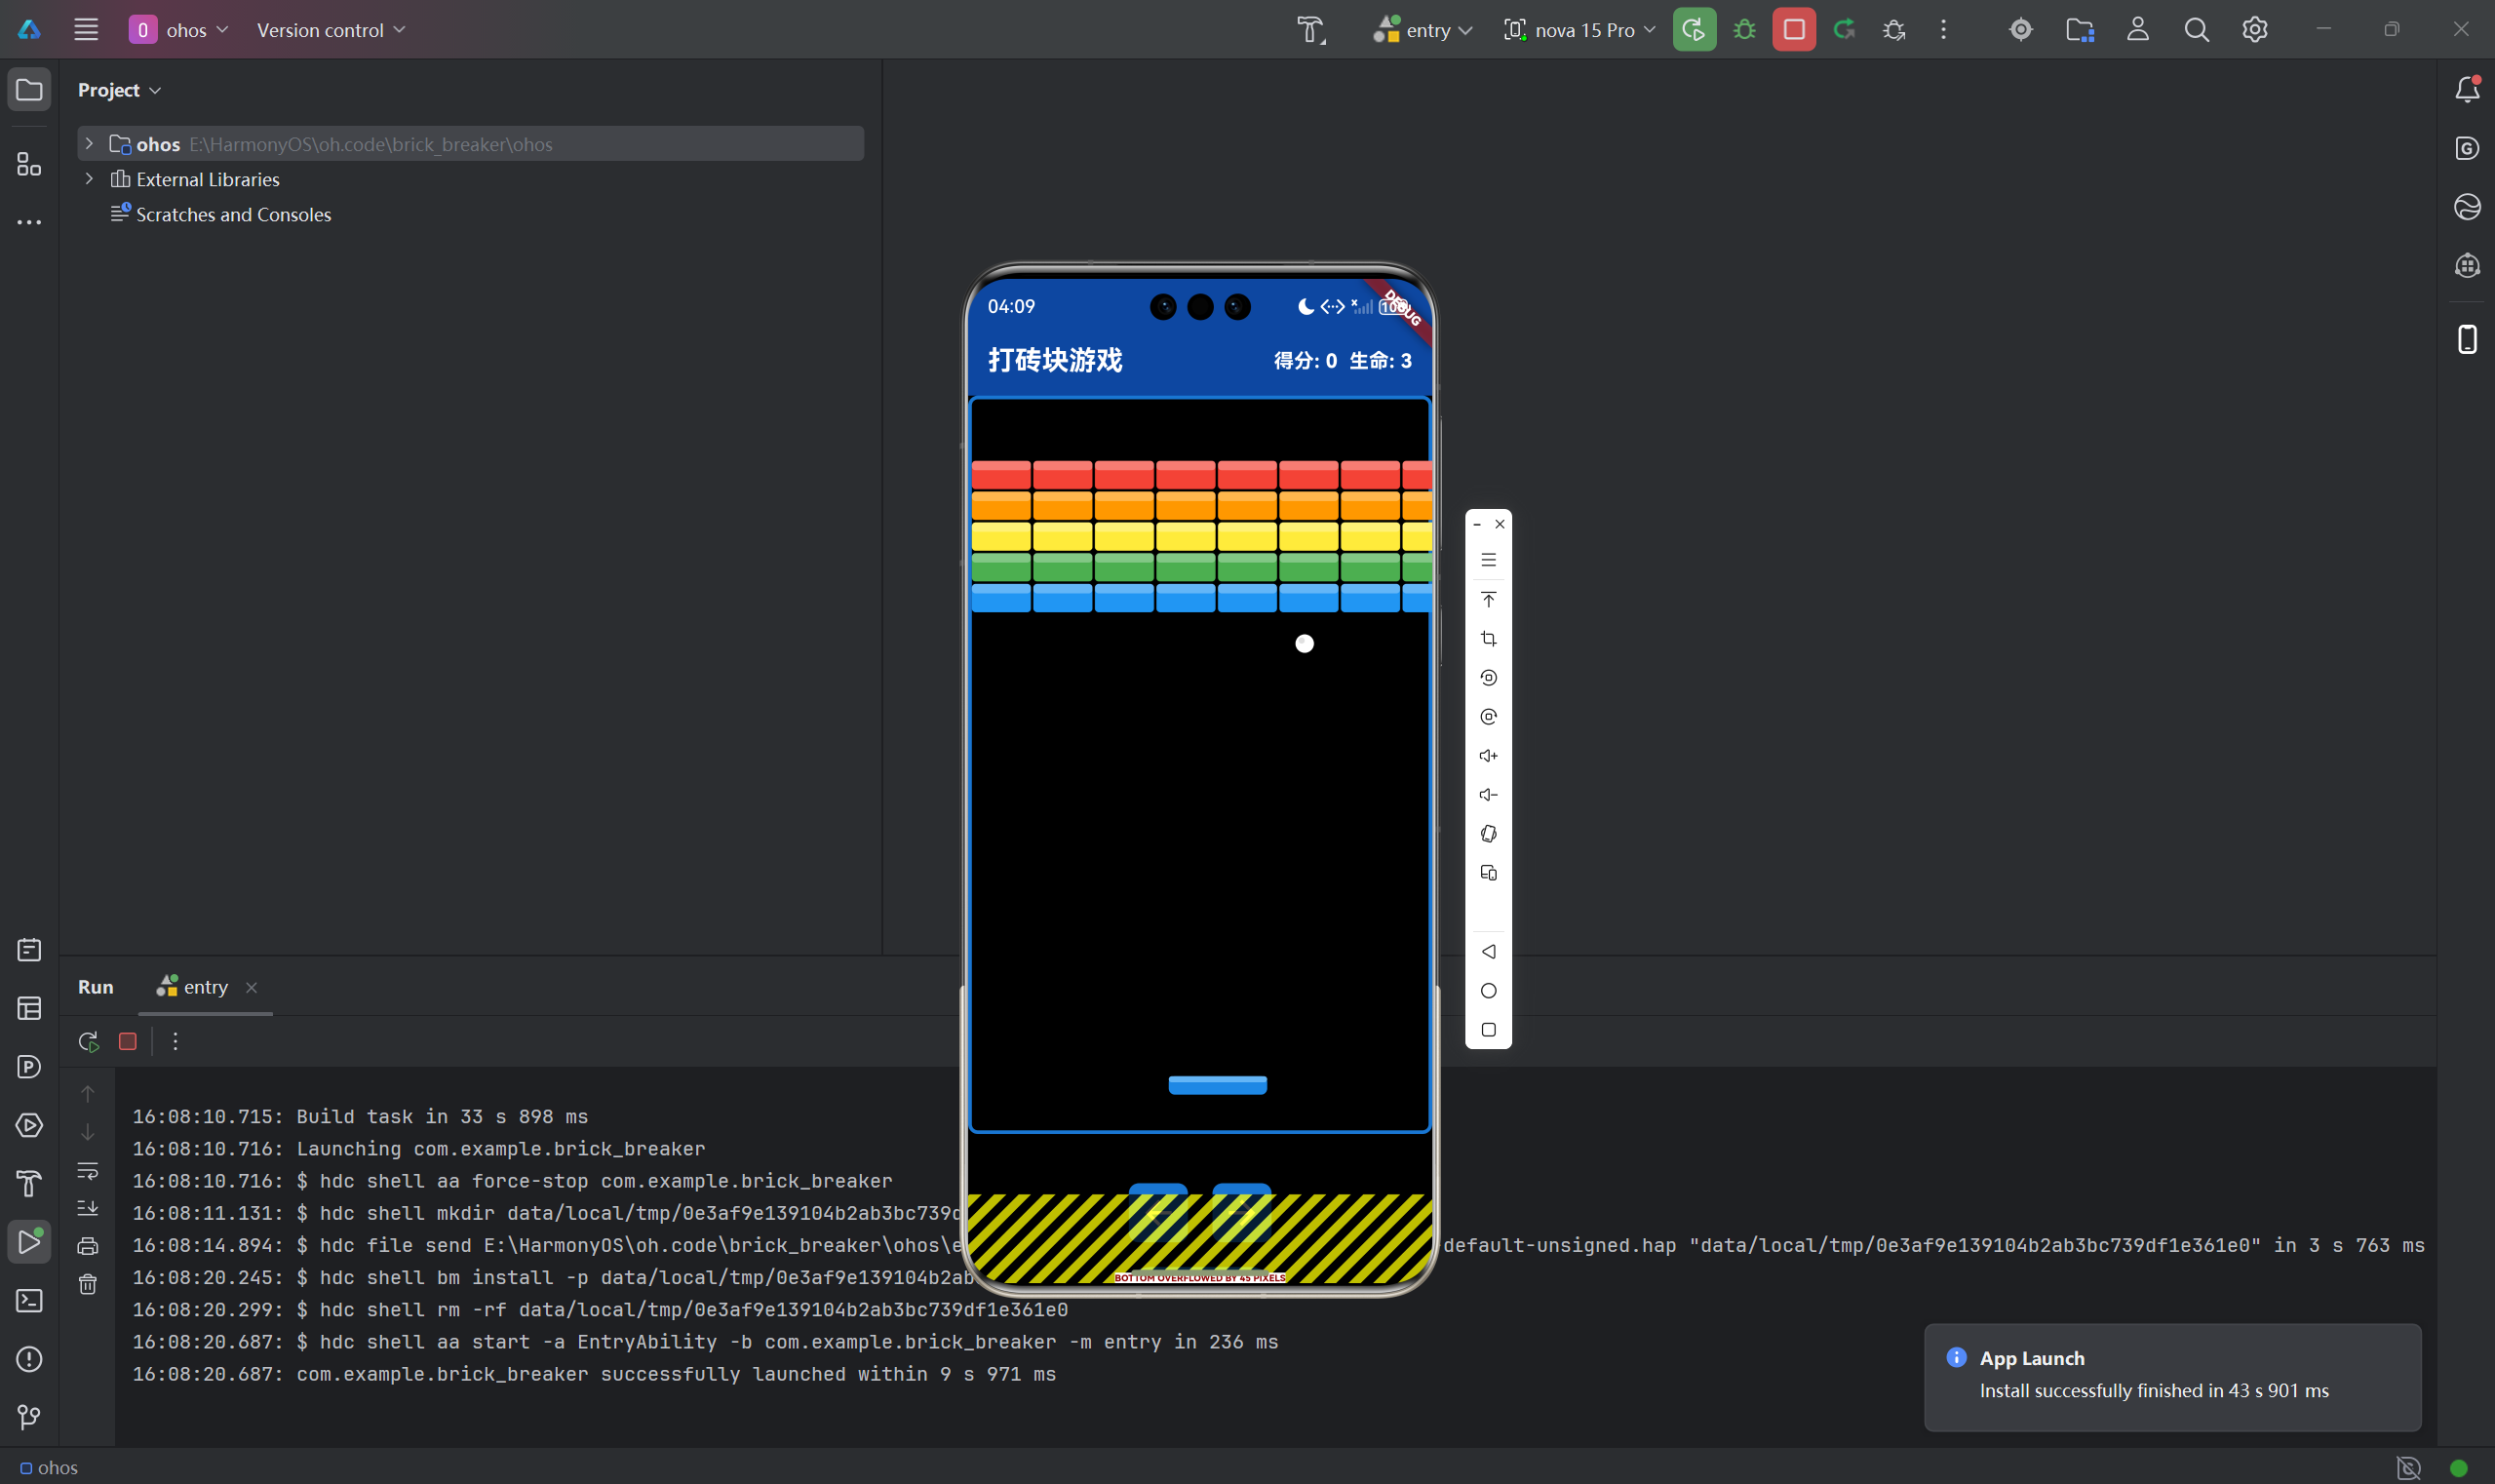Screen dimensions: 2495x1484
Task: Expand External Libraries node
Action: 89,179
